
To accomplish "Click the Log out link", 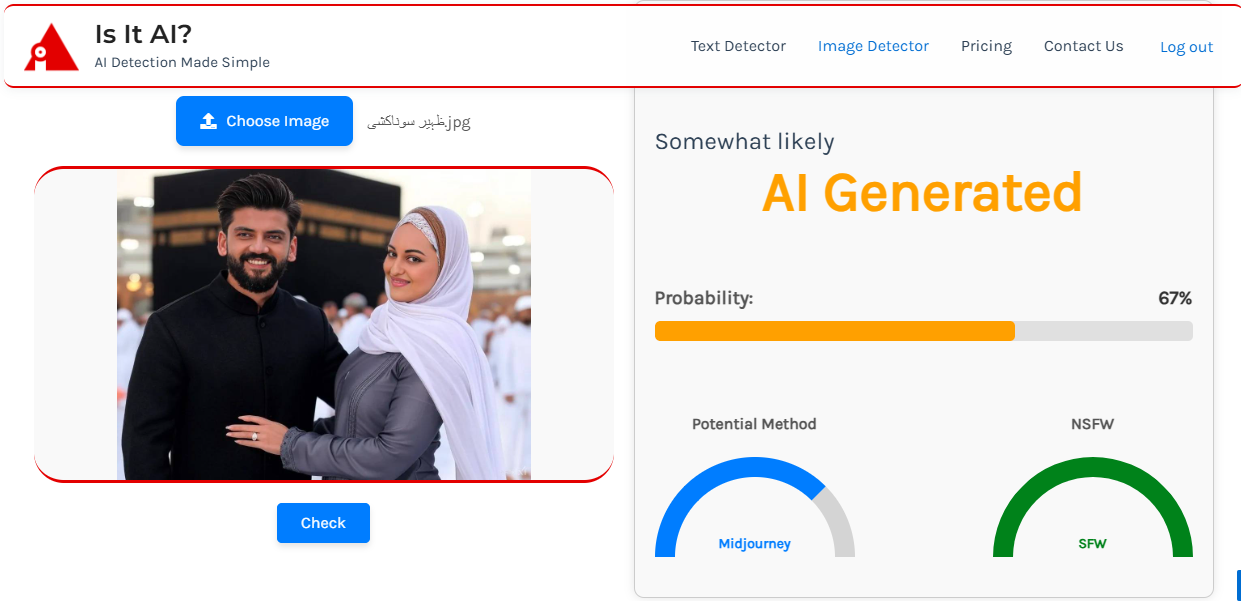I will click(1186, 47).
